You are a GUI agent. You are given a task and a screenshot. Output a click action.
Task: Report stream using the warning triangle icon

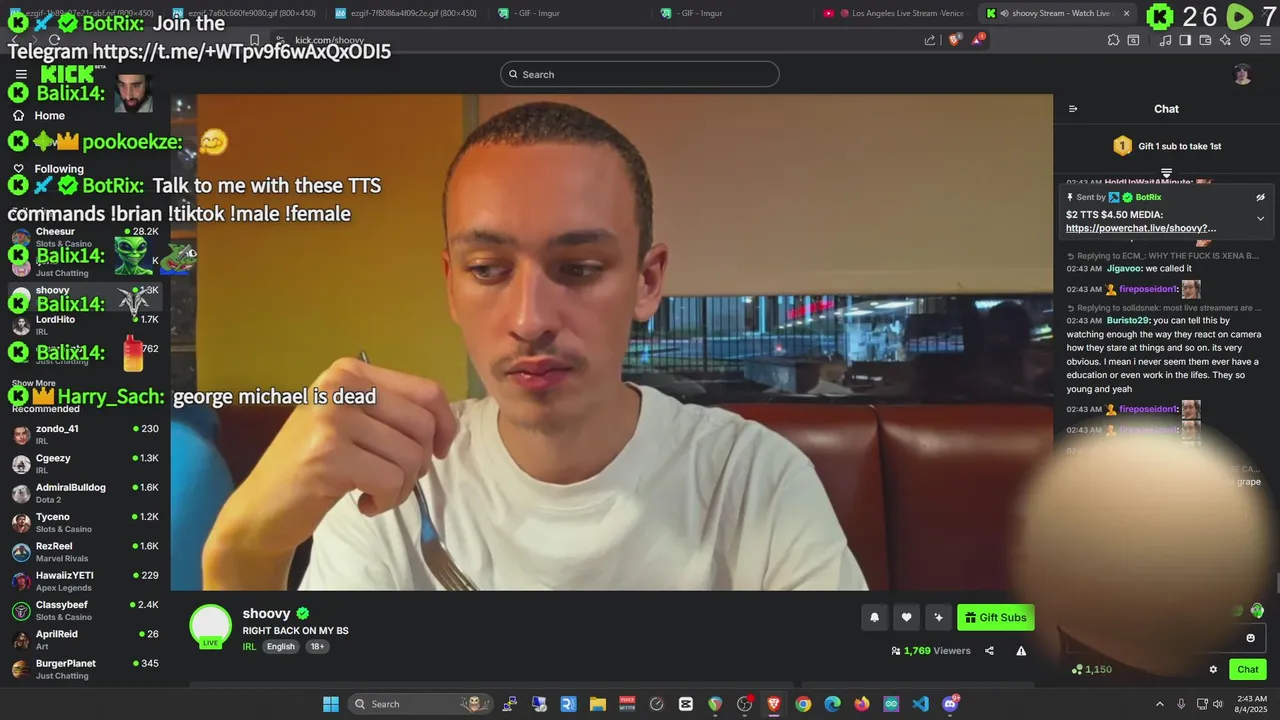pos(1021,651)
